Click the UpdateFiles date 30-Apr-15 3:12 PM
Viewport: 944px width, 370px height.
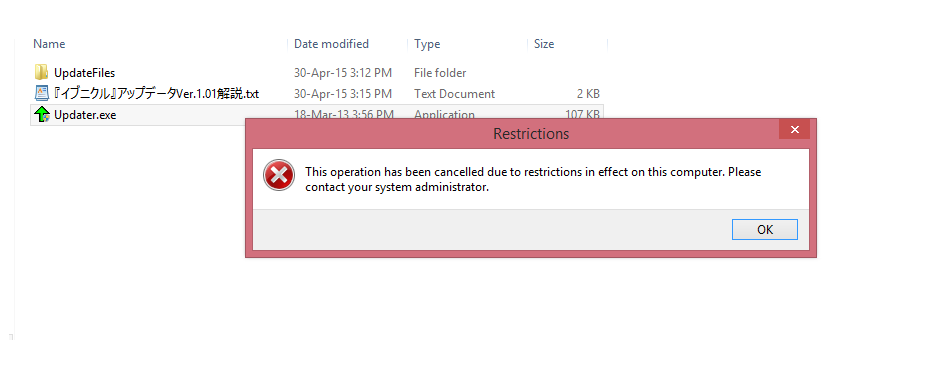[343, 73]
